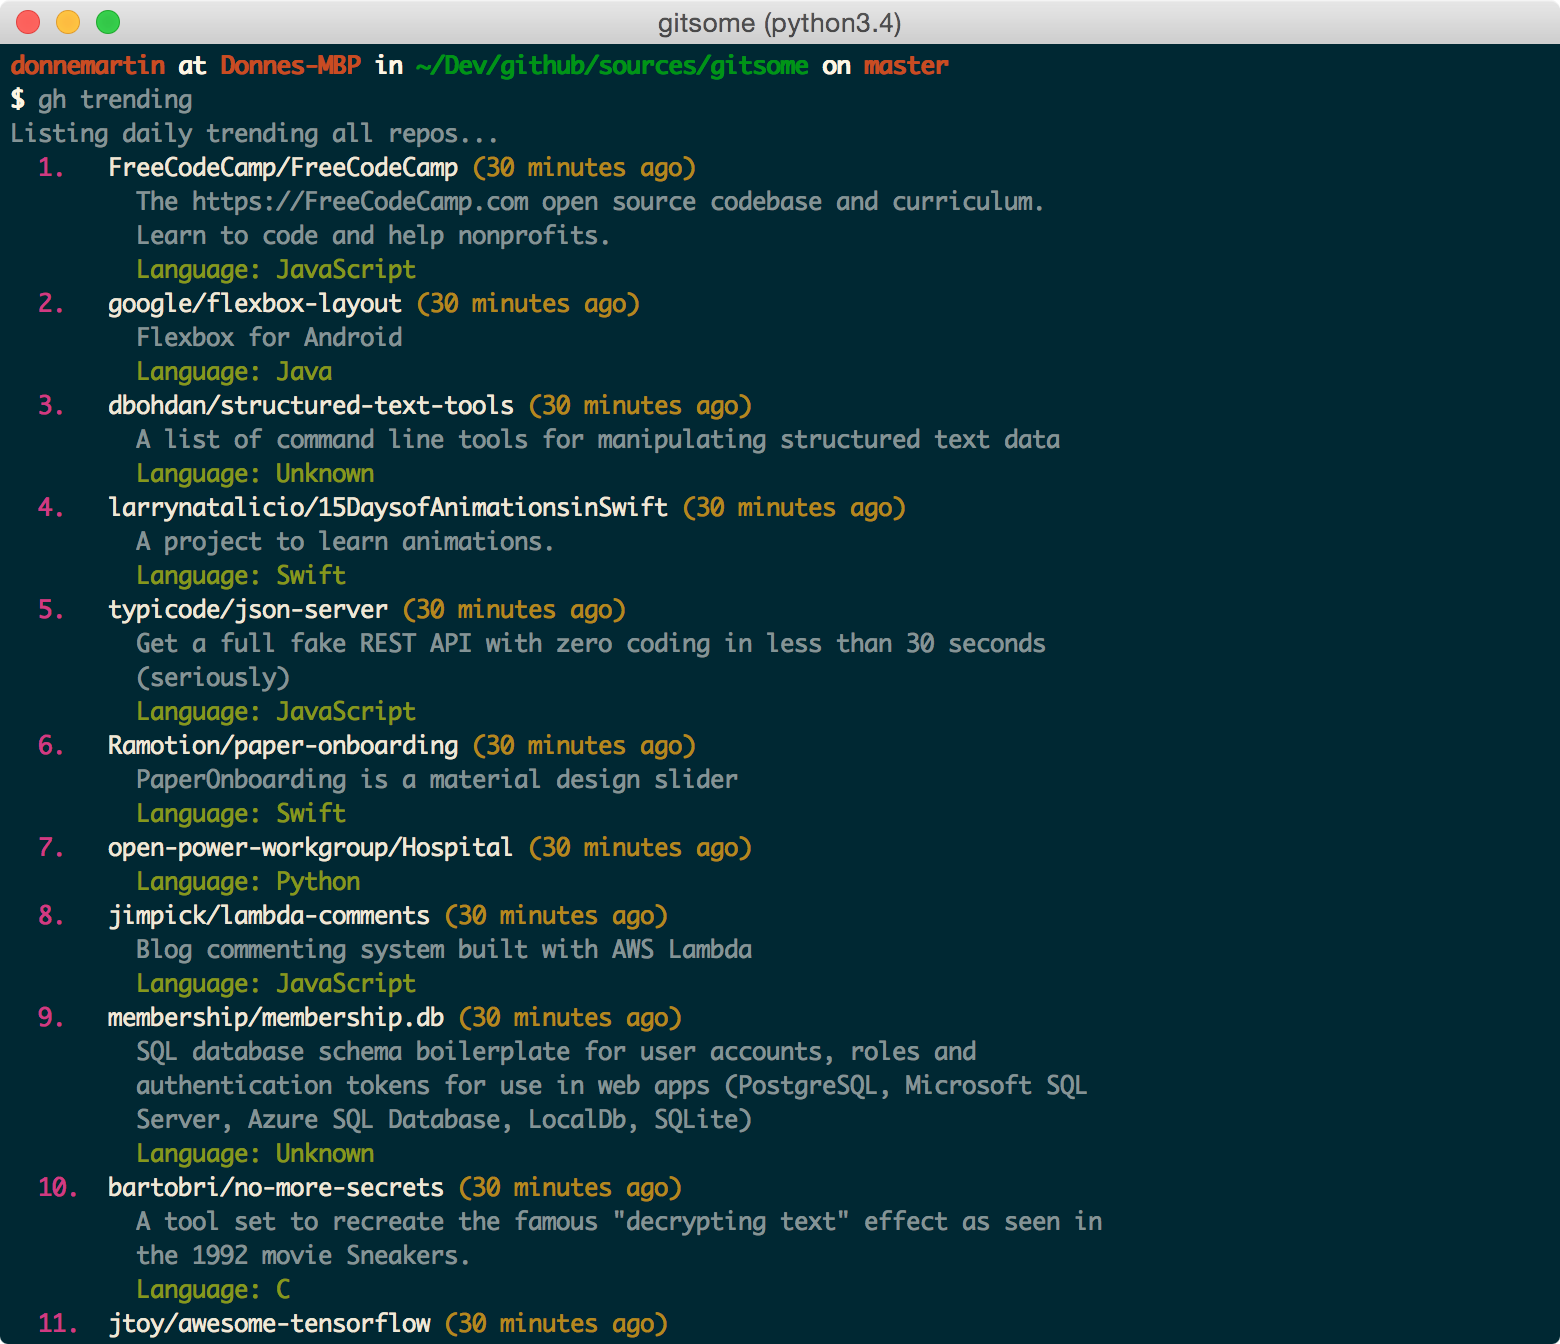Select repo 'dbohdan/structured-text-tools'

(x=311, y=406)
